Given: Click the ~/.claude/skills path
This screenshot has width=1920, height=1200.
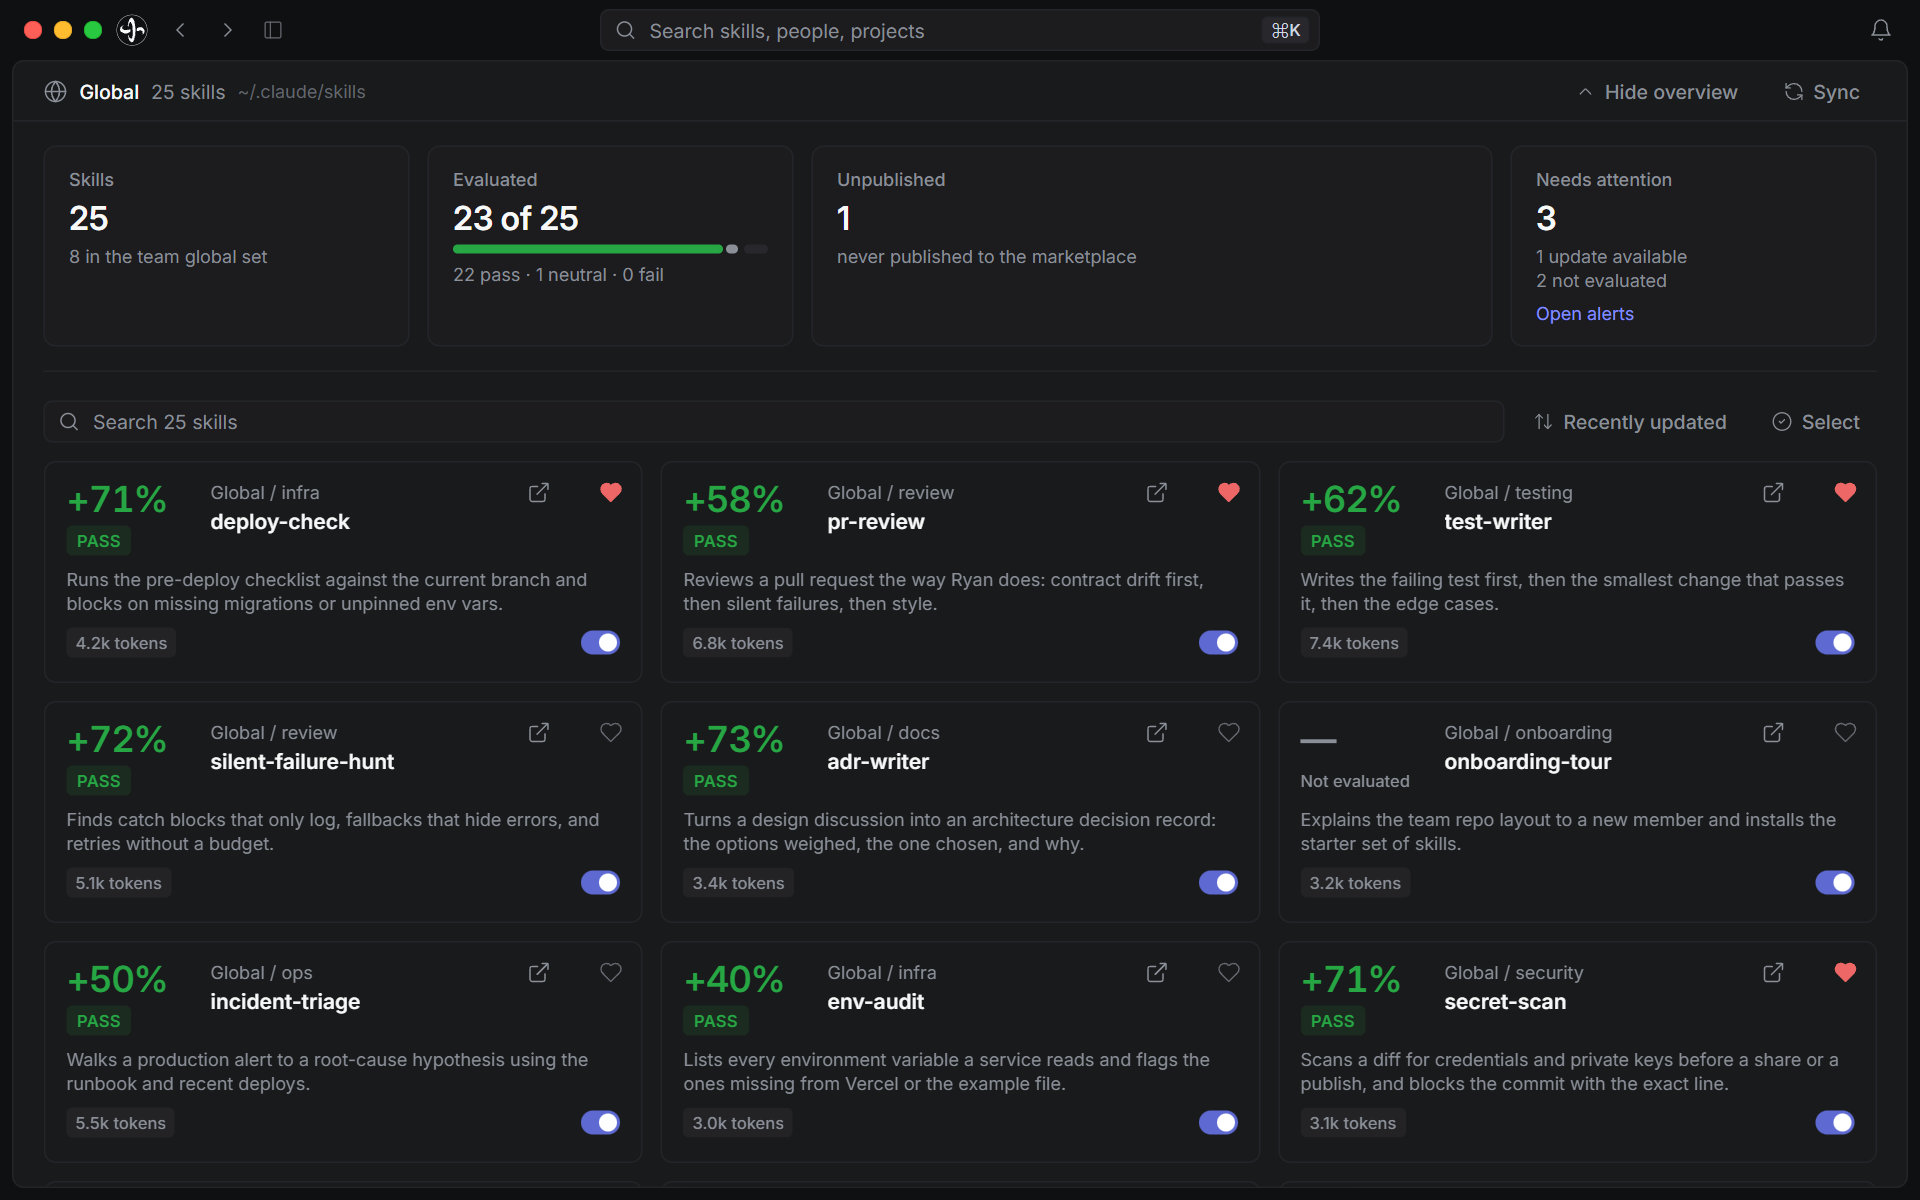Looking at the screenshot, I should coord(301,92).
